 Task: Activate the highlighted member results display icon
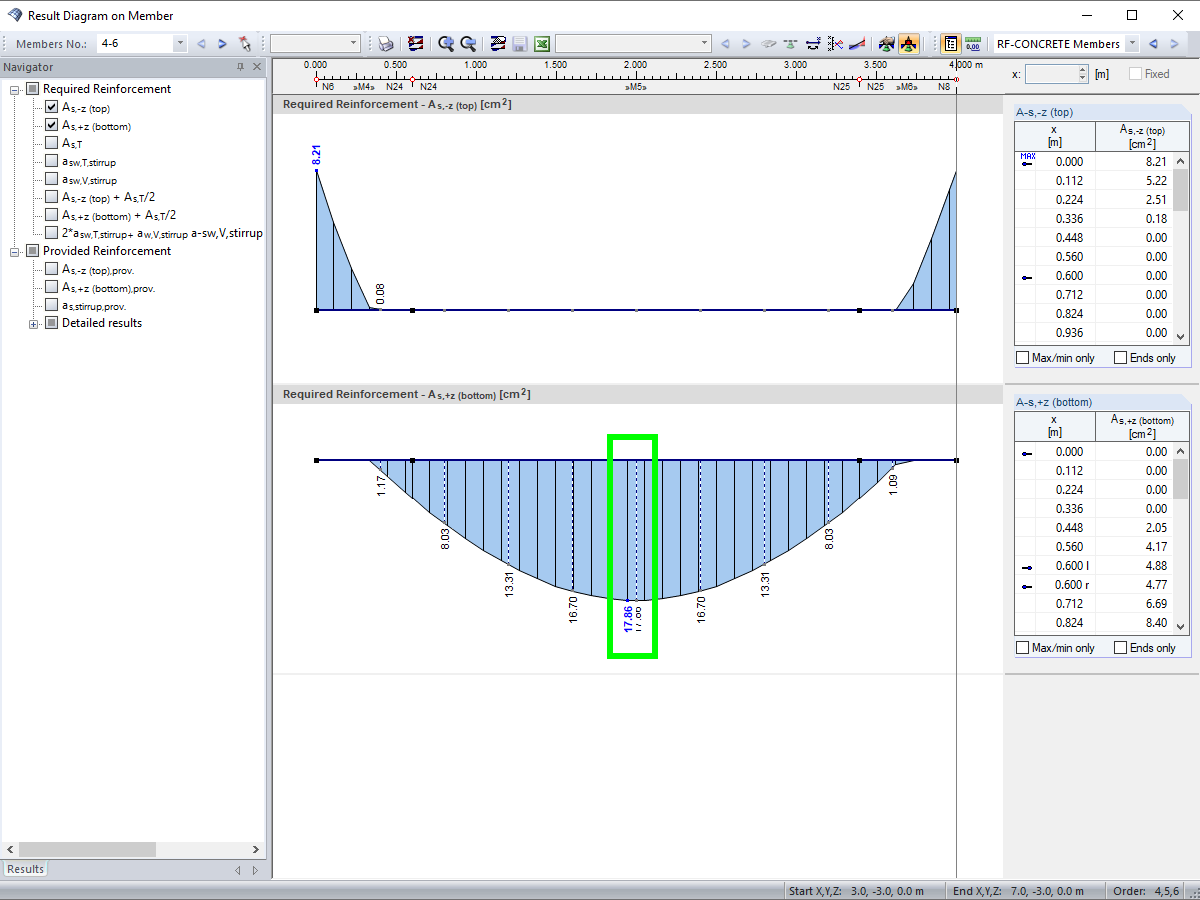(909, 43)
